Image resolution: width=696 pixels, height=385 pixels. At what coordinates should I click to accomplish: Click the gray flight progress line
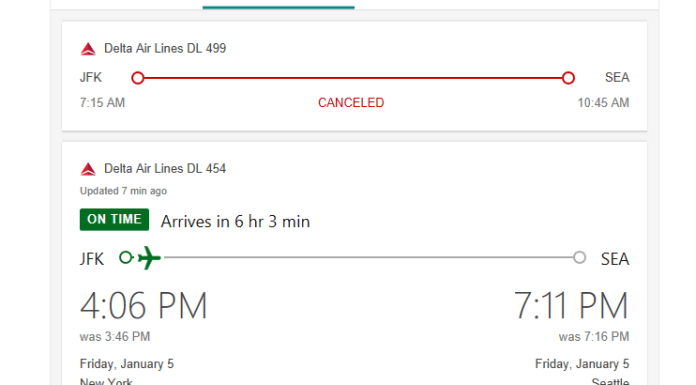tap(368, 258)
